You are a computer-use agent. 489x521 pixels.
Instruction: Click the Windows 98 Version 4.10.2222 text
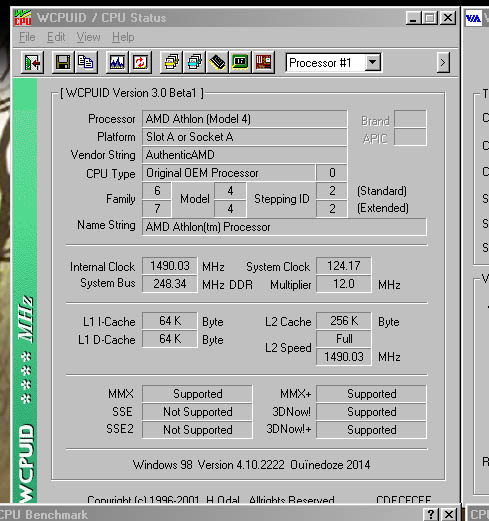209,465
